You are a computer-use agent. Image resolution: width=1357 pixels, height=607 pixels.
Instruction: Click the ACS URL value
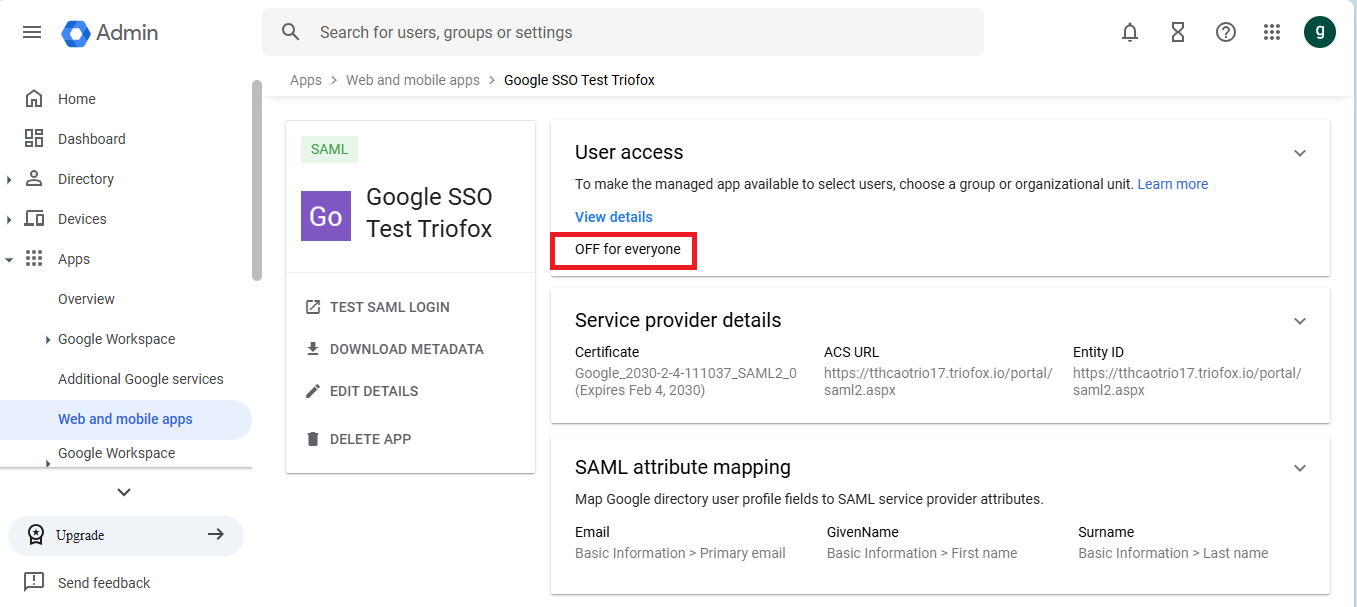pyautogui.click(x=938, y=381)
